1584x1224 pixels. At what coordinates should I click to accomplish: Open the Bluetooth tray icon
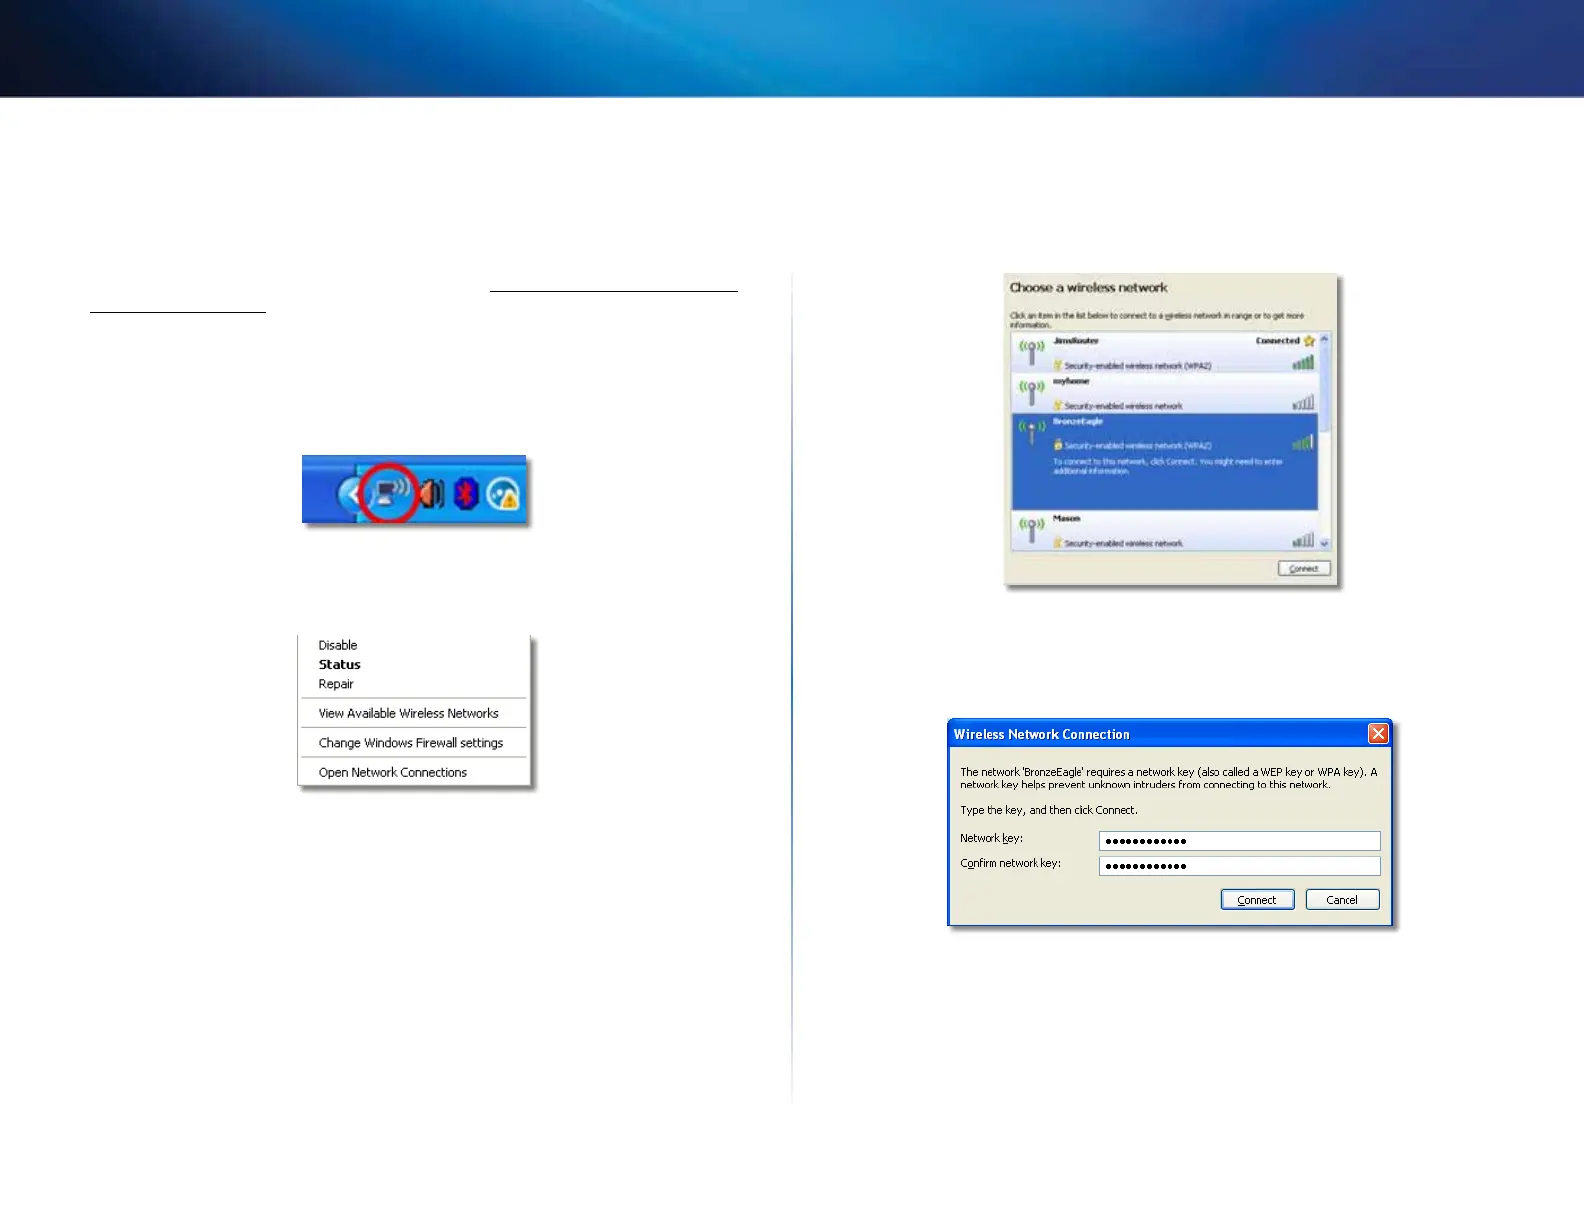[x=467, y=493]
